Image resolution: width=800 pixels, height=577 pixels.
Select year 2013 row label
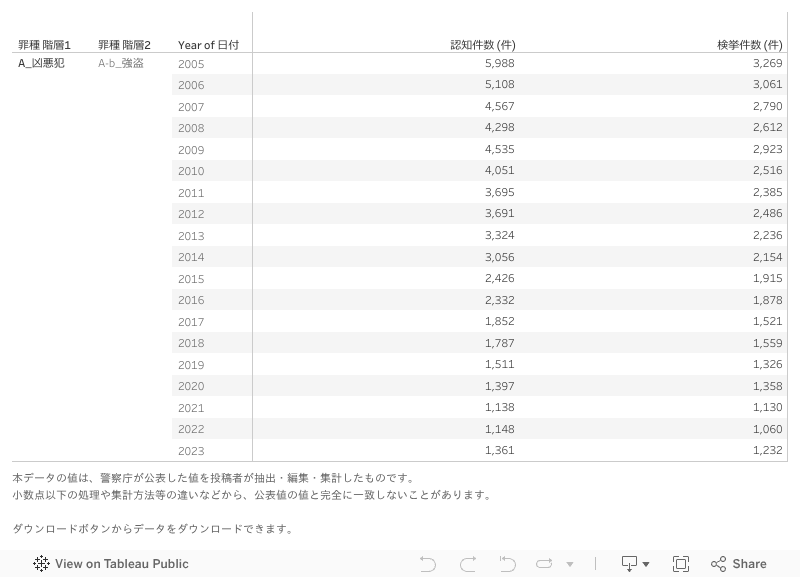coord(191,236)
